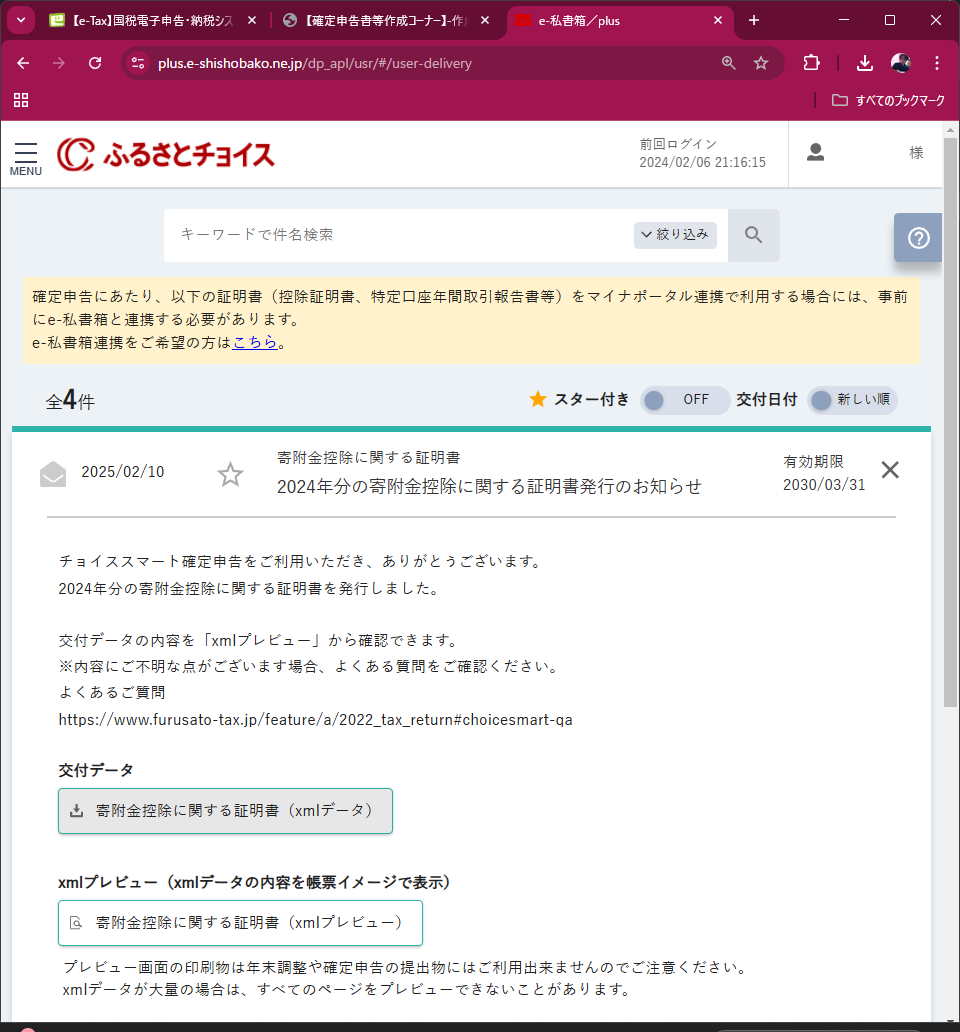Close the 確定申告書等作成コーナー tab
The image size is (960, 1032).
point(485,20)
